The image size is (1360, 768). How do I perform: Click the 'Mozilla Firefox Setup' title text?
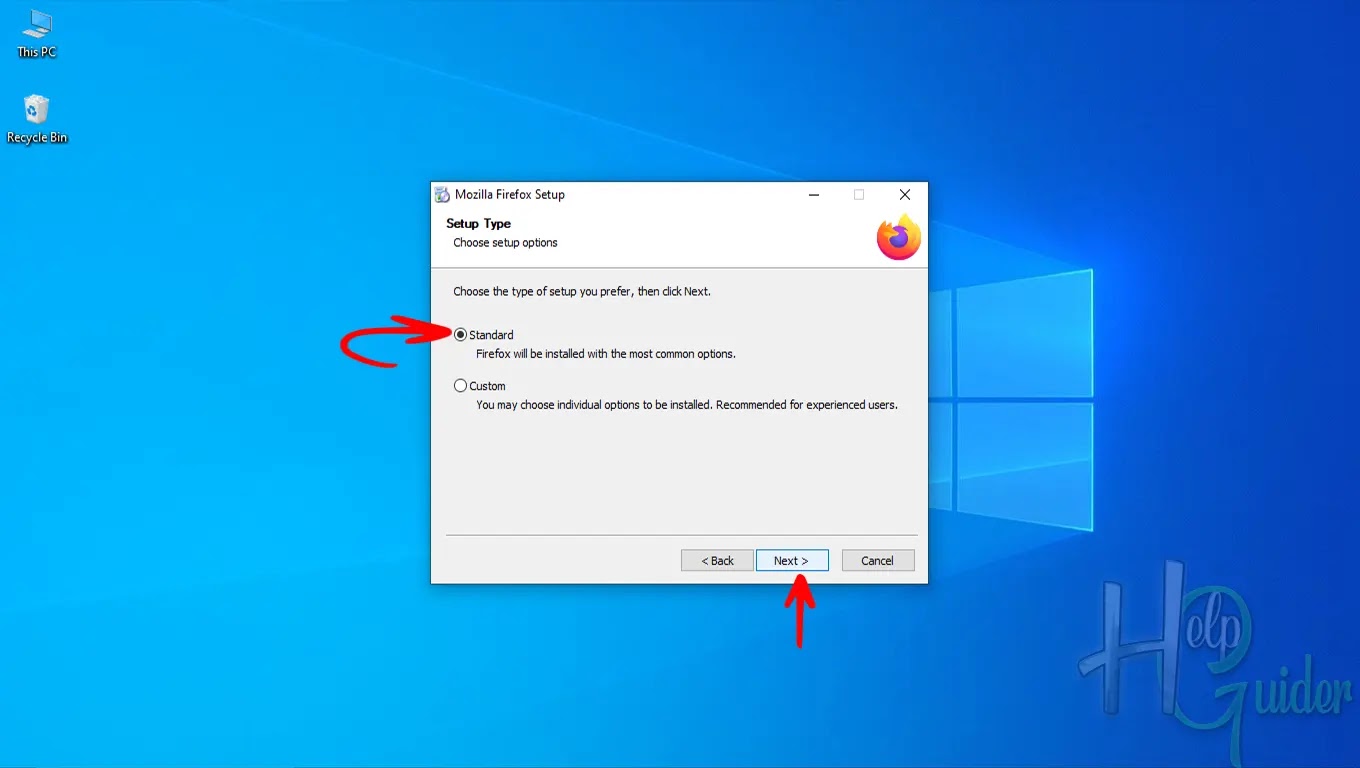click(x=510, y=195)
